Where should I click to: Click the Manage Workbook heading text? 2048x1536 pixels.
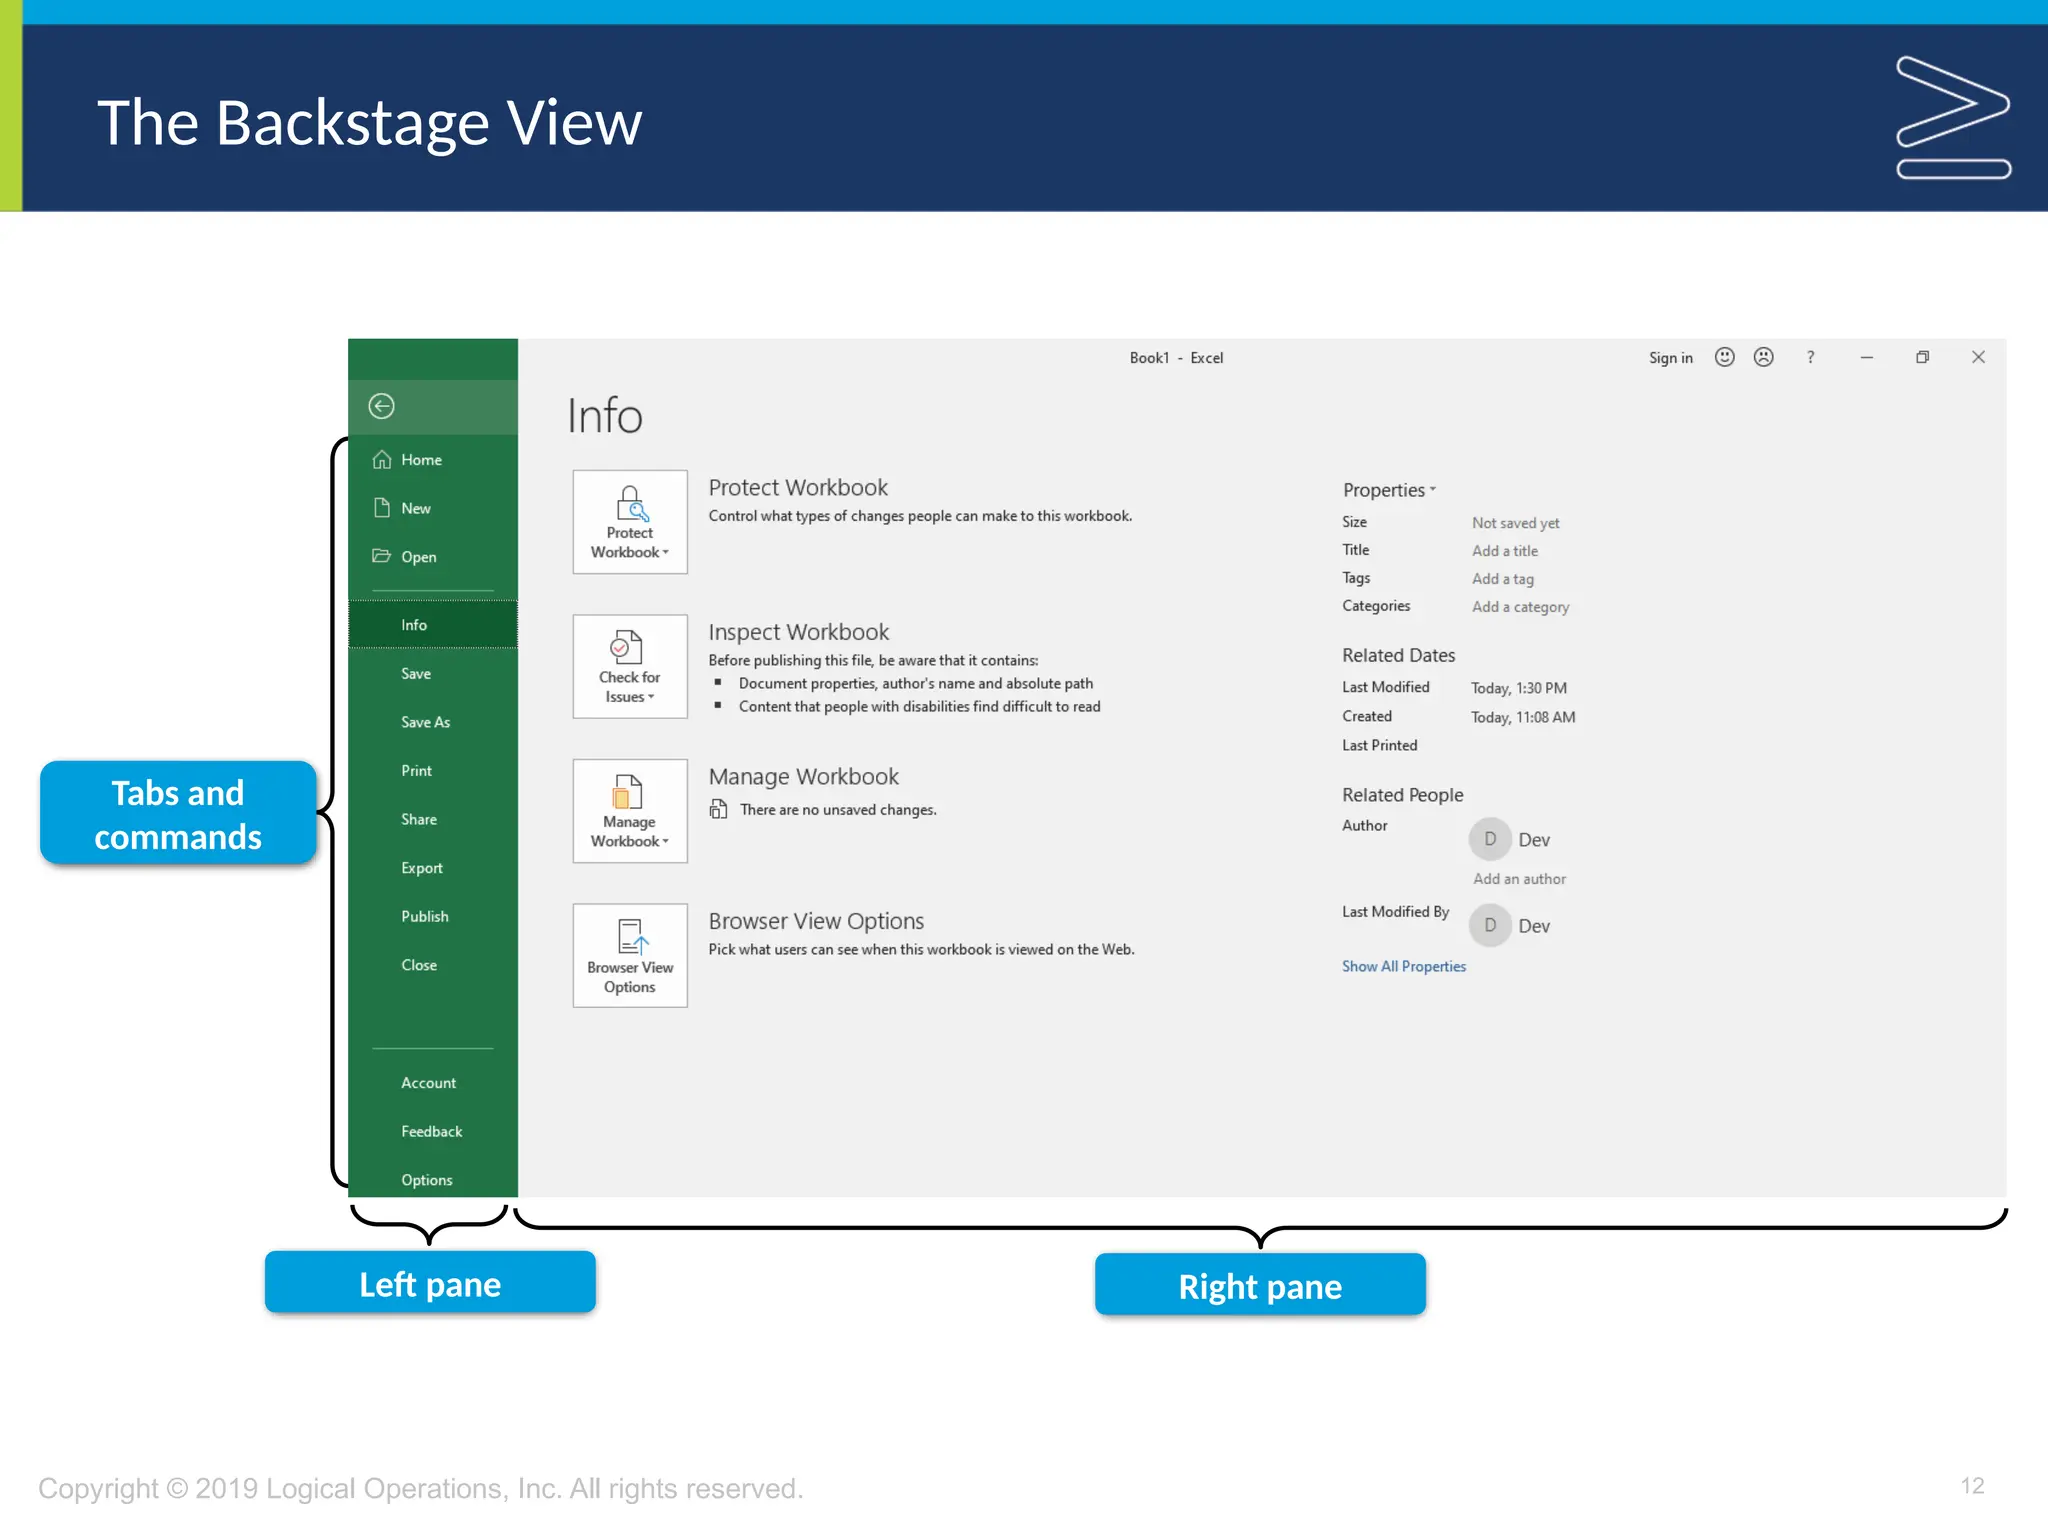coord(803,777)
